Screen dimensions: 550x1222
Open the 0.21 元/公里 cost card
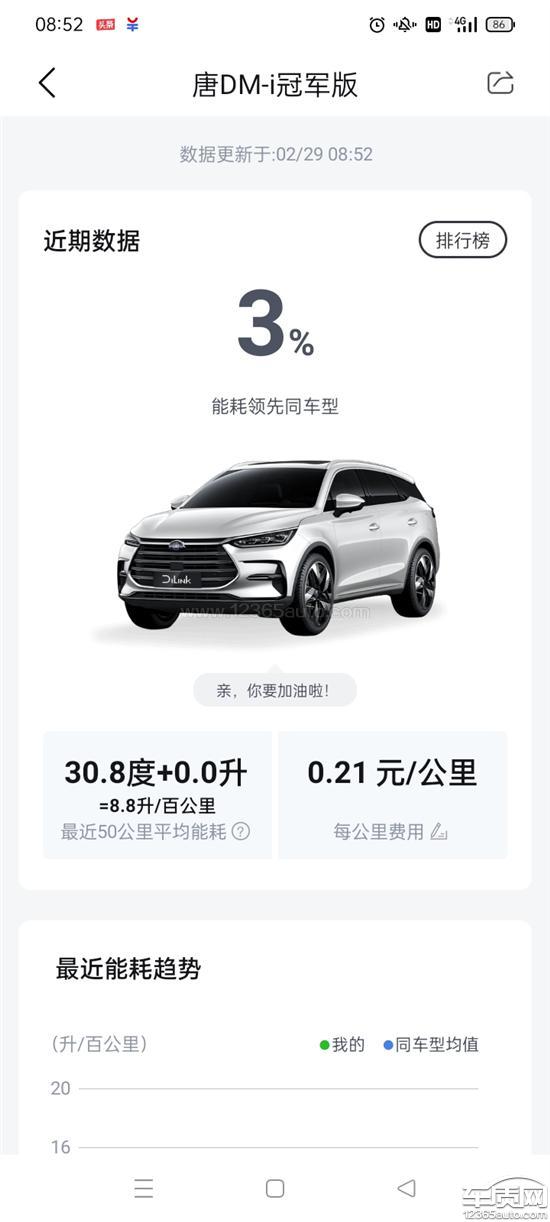(392, 795)
